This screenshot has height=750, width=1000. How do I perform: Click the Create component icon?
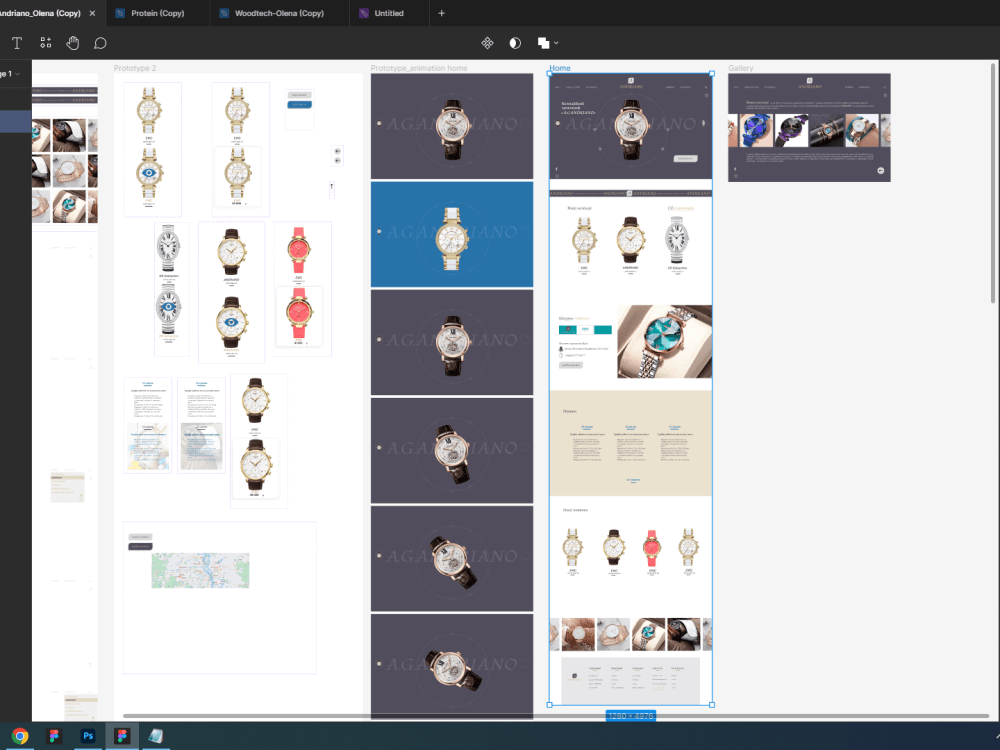pos(487,43)
